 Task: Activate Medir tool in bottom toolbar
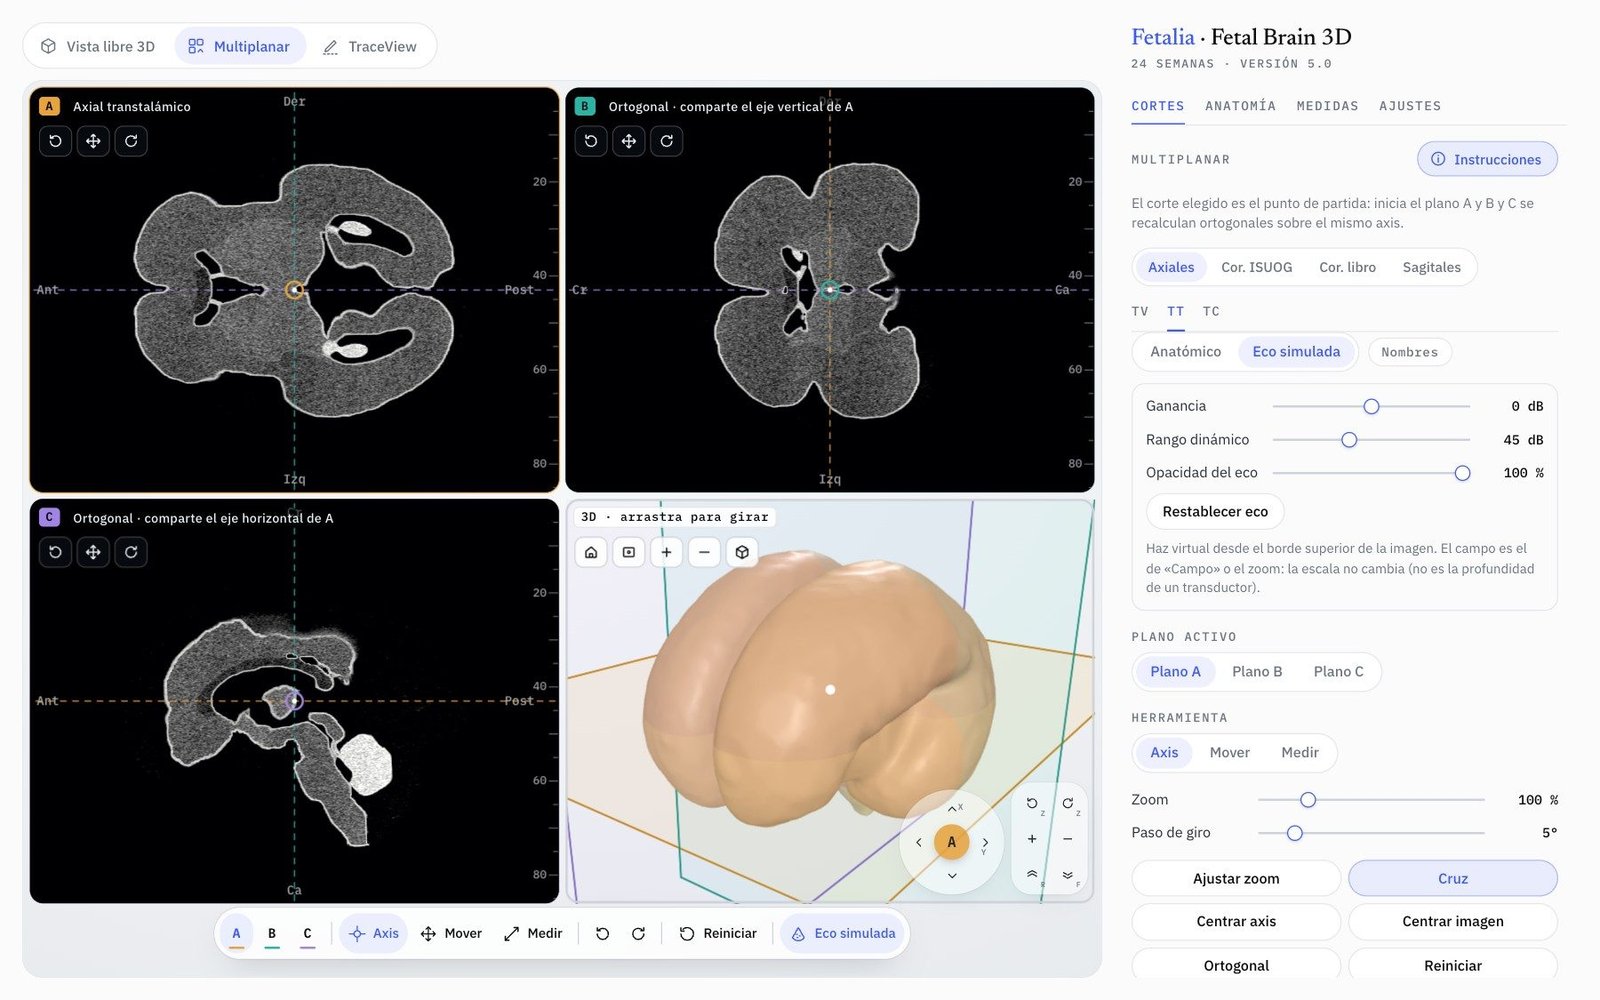coord(533,934)
